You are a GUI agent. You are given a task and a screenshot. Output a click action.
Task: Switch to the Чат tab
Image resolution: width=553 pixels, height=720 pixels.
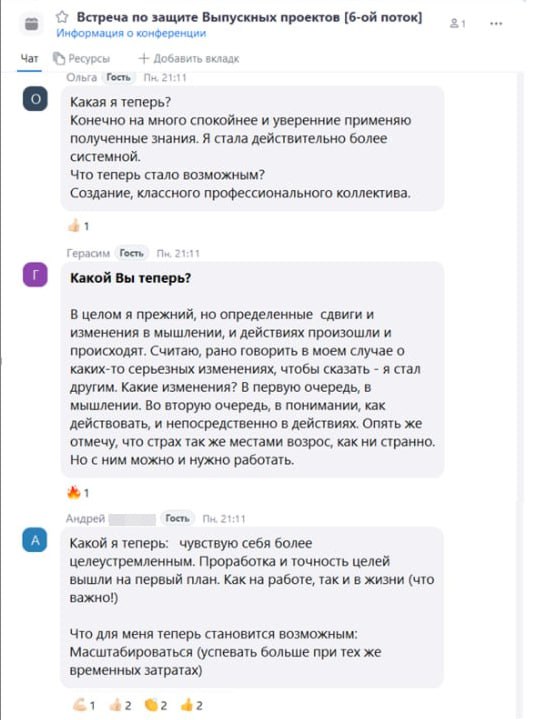point(29,59)
